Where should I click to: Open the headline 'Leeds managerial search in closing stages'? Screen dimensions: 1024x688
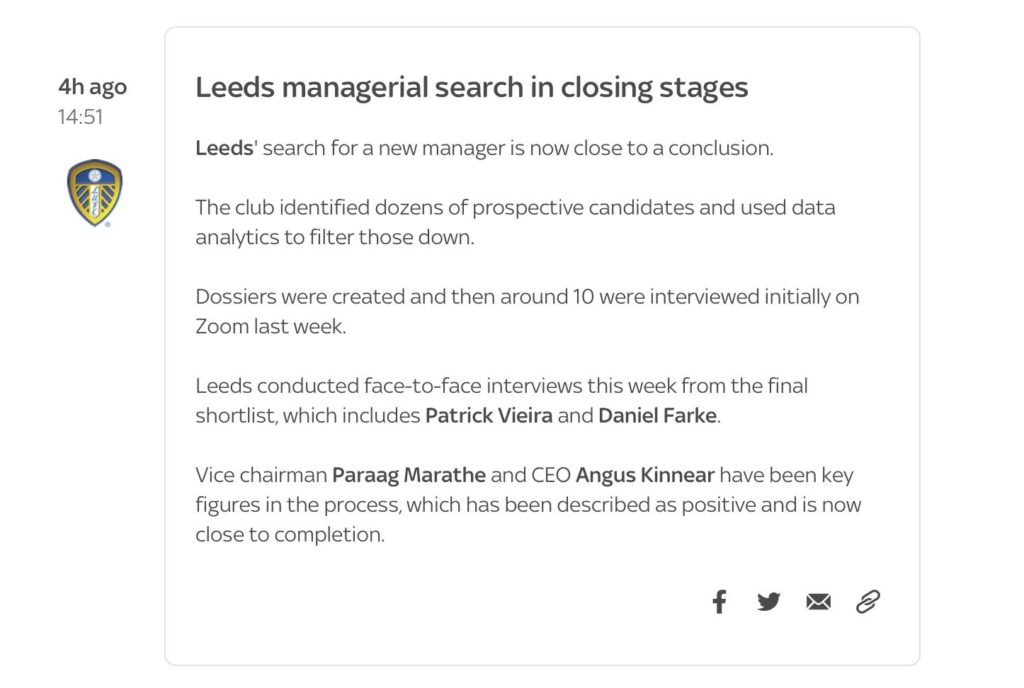(472, 87)
